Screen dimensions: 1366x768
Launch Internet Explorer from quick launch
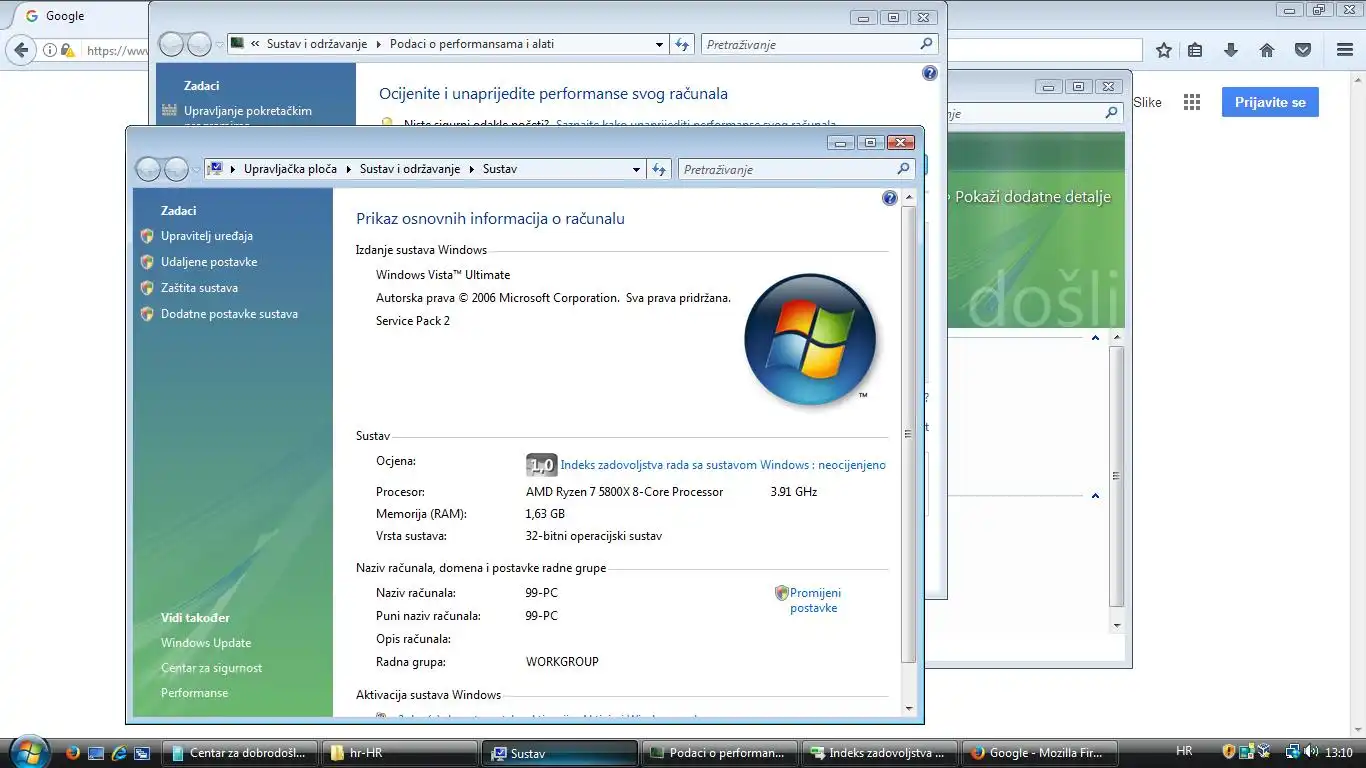click(119, 753)
